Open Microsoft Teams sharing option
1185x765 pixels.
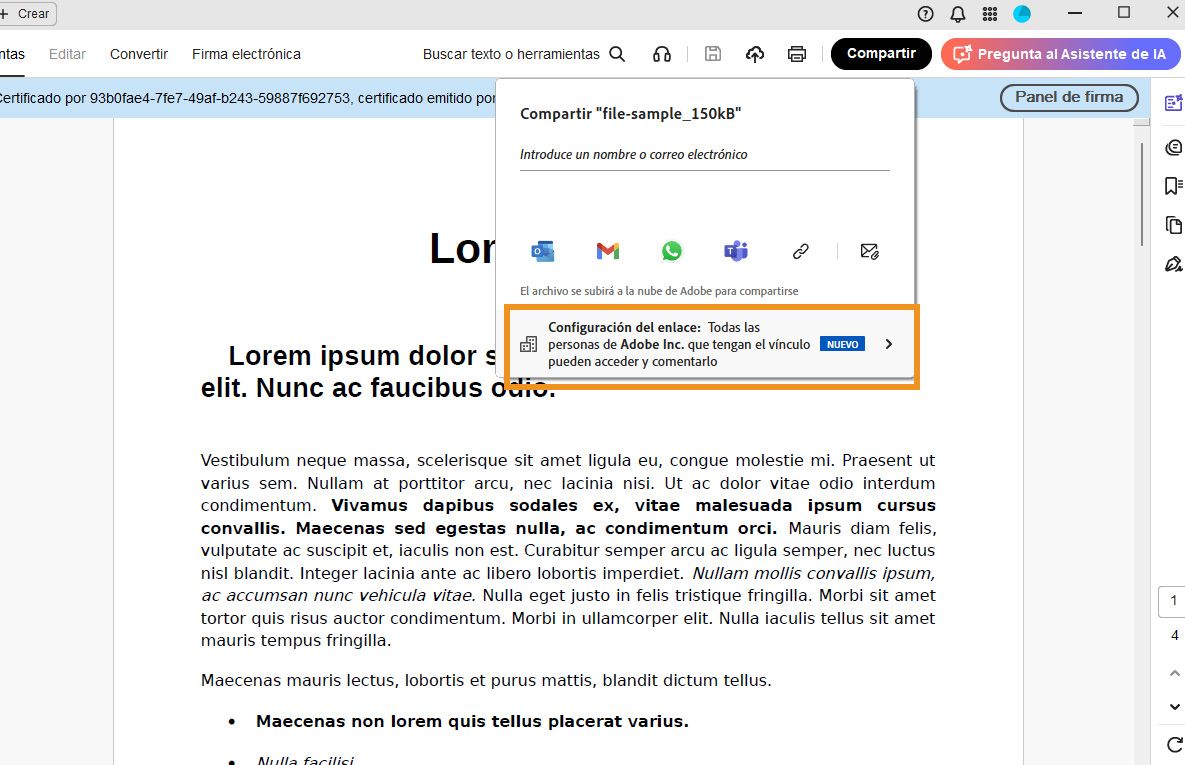735,251
